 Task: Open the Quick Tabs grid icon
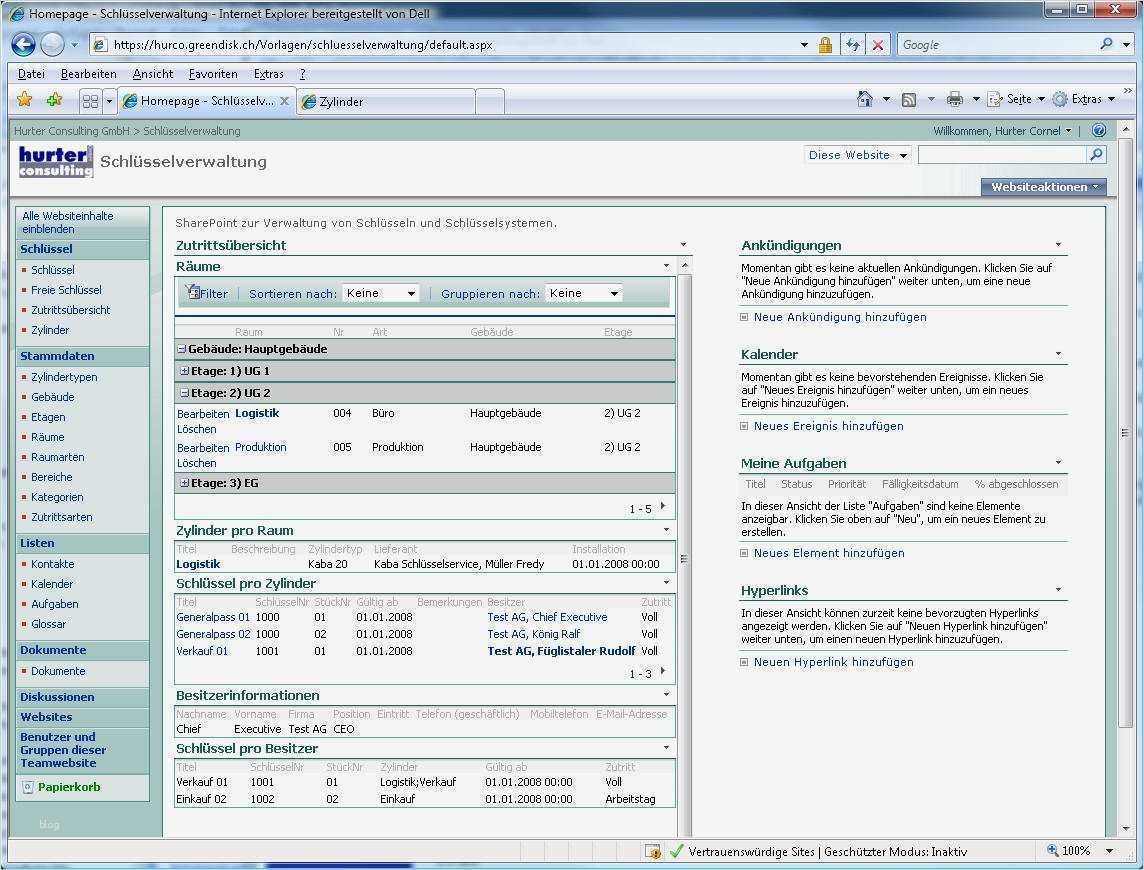pyautogui.click(x=90, y=101)
